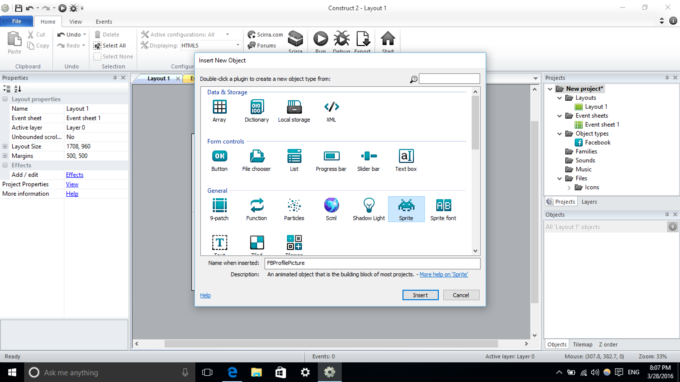Screen dimensions: 680x382
Task: Click the Debug bug icon
Action: pyautogui.click(x=342, y=39)
